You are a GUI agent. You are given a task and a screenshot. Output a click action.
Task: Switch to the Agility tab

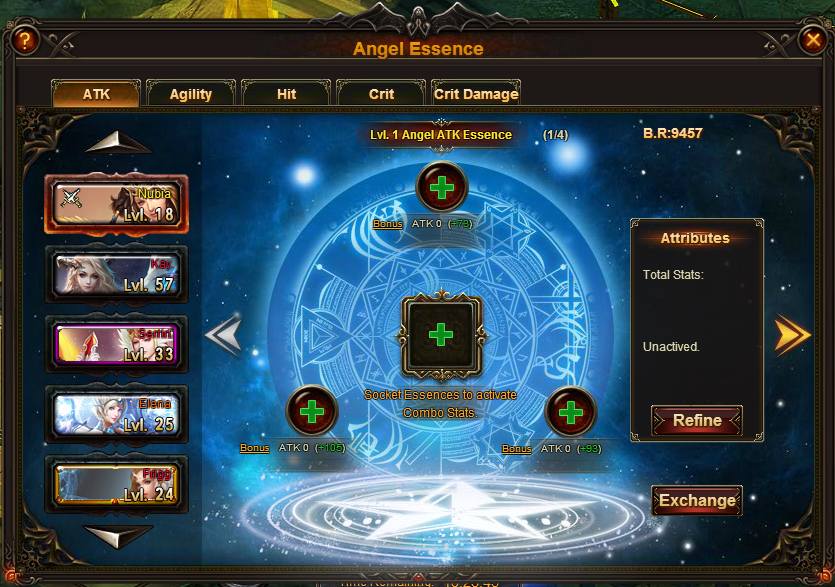(x=191, y=94)
